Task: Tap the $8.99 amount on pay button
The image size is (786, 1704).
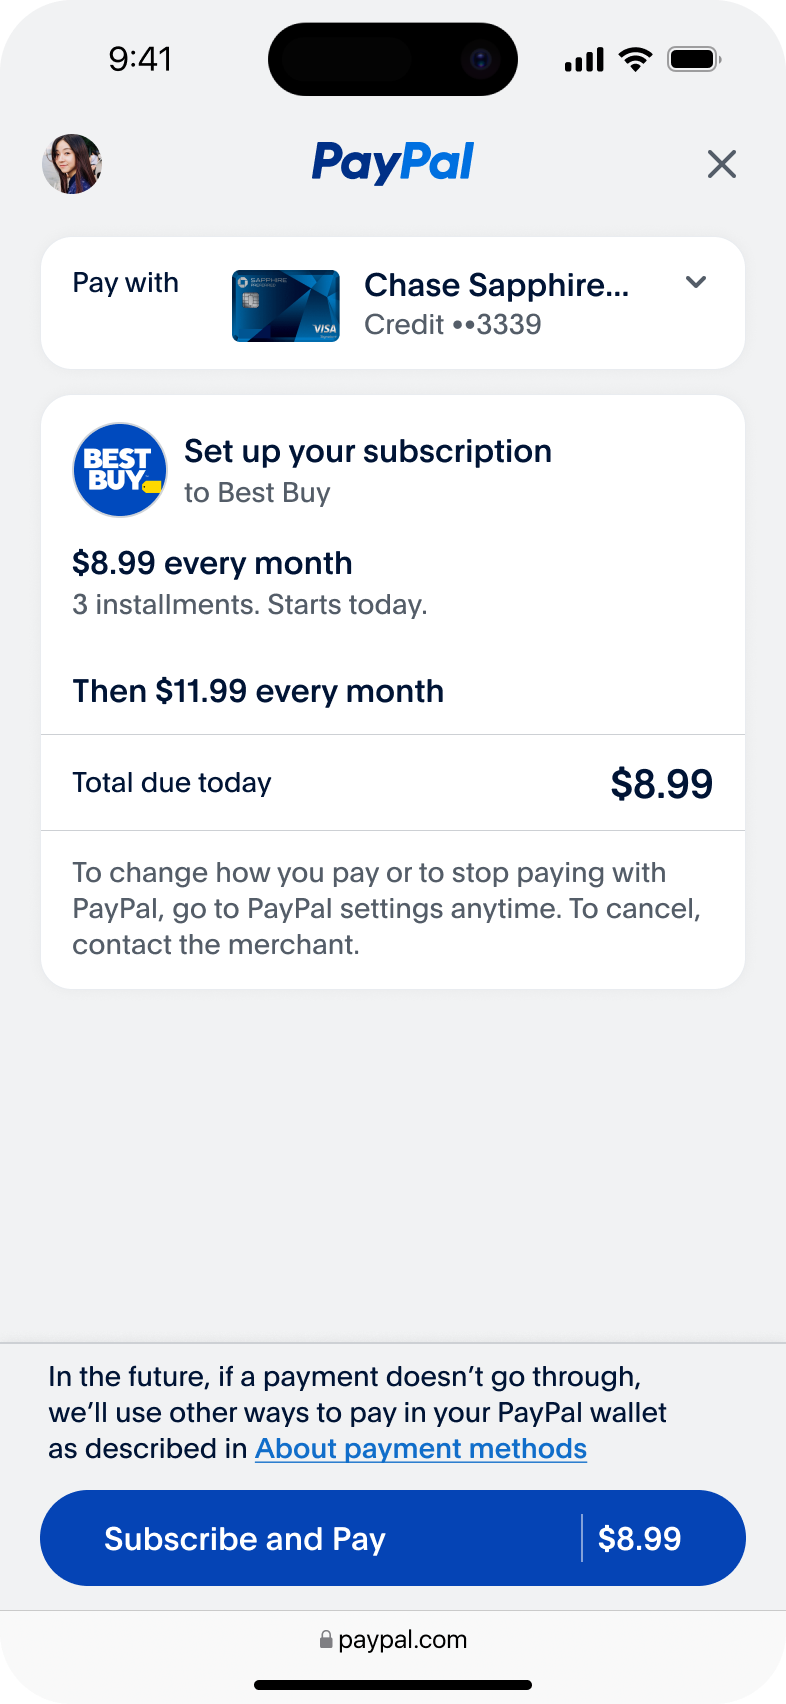Action: pos(639,1539)
